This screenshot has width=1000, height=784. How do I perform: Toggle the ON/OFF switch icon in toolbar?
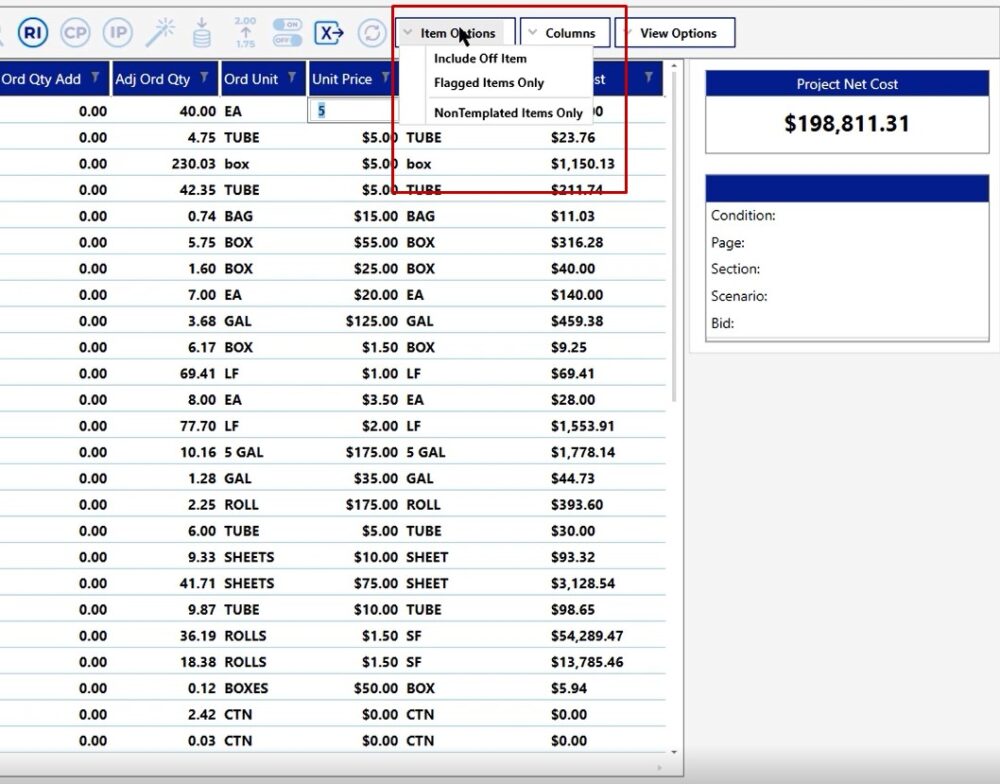287,33
